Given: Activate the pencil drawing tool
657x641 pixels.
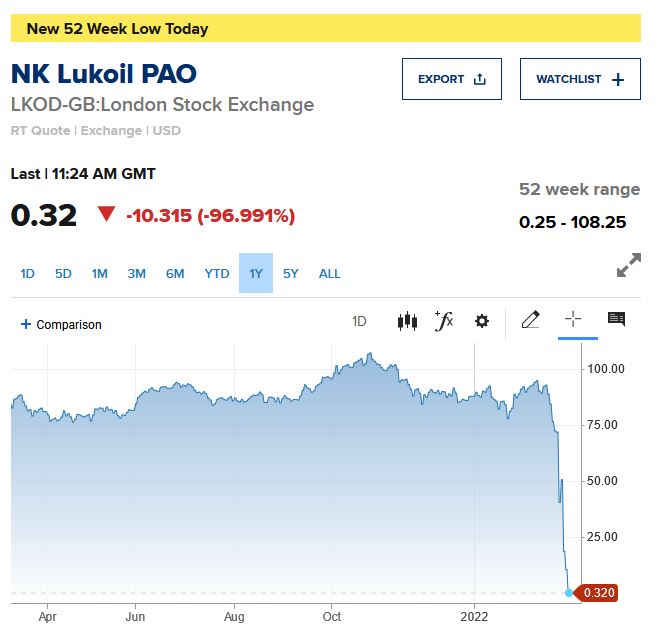Looking at the screenshot, I should [x=531, y=320].
